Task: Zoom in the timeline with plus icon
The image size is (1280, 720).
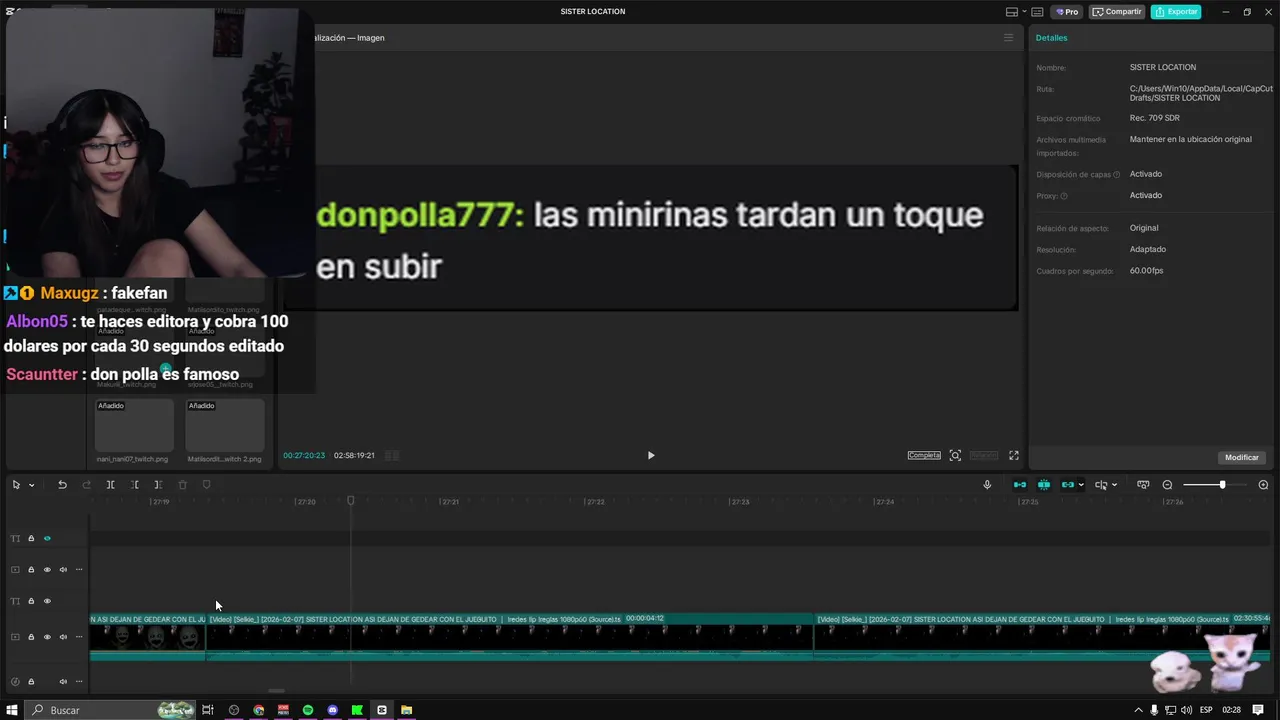Action: pyautogui.click(x=1263, y=485)
